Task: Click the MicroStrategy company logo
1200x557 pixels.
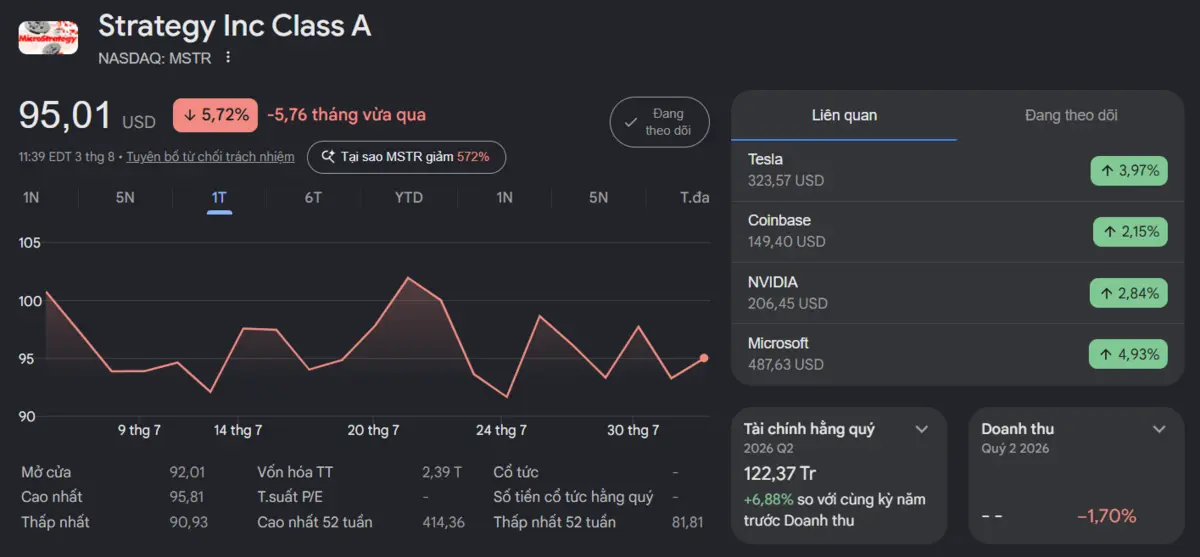Action: [48, 37]
